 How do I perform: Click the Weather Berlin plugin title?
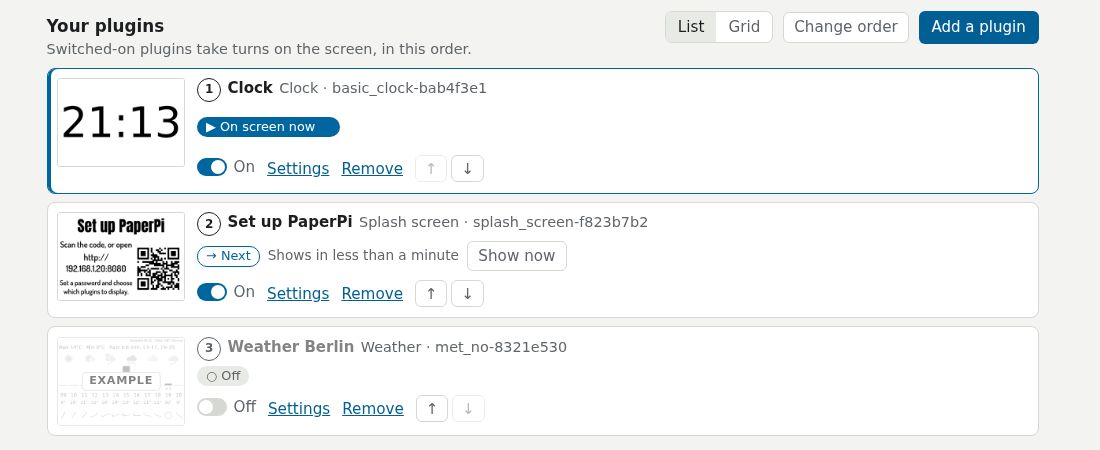290,347
